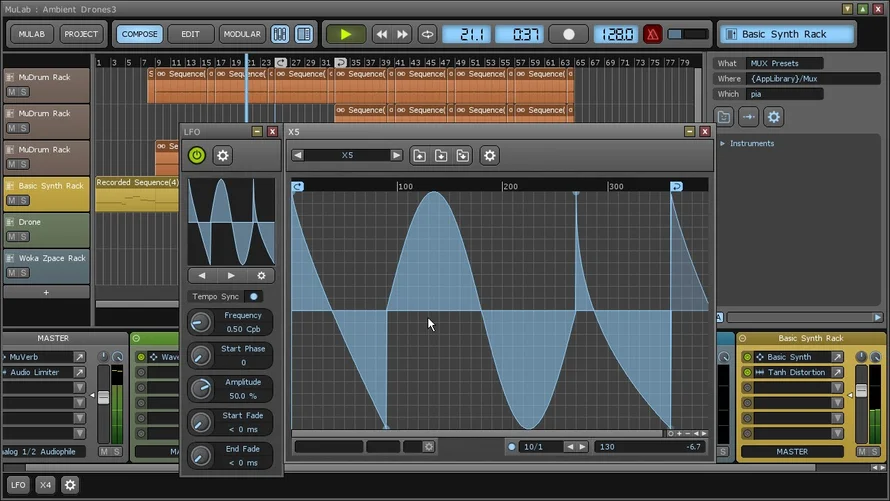Click the PROJECT button

[x=81, y=34]
